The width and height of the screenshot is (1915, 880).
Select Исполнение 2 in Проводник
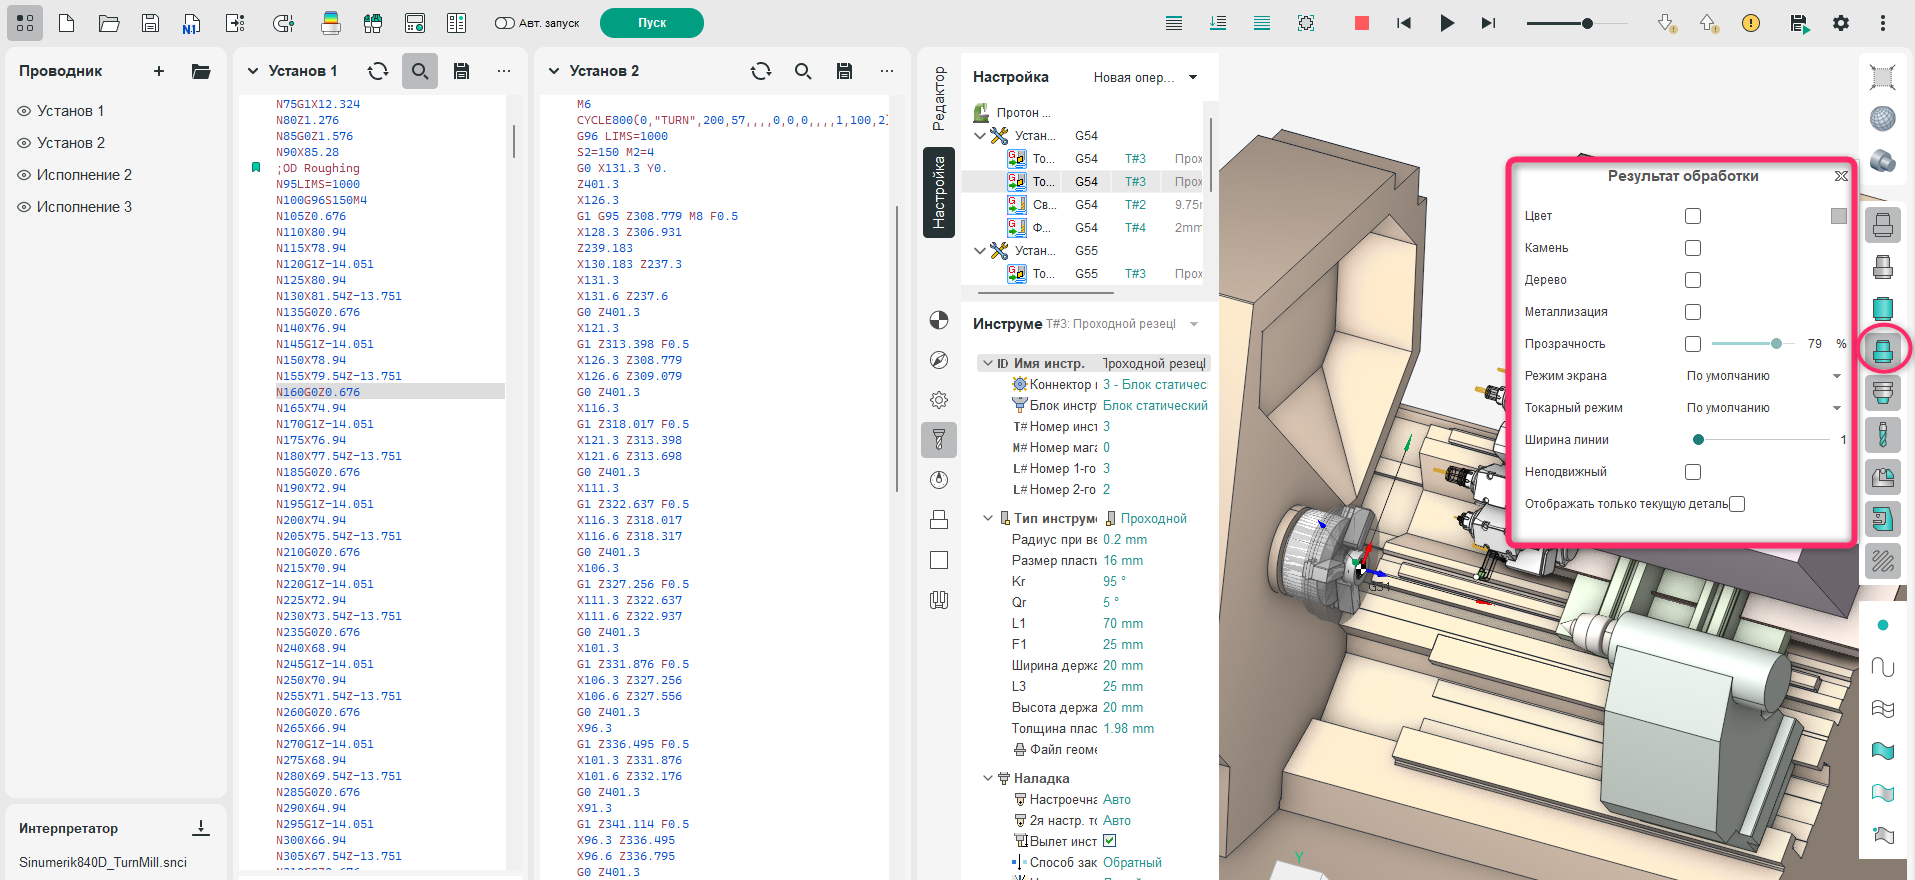click(84, 175)
